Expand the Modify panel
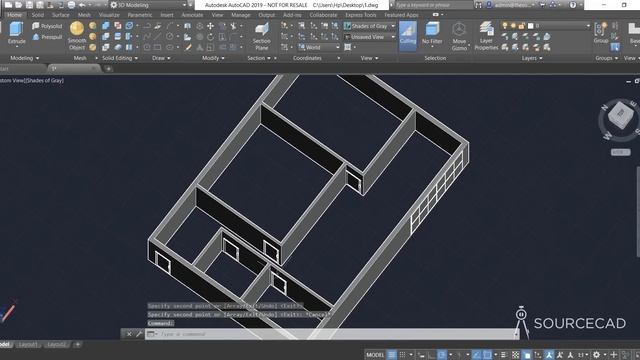Screen dimensions: 640x360 pyautogui.click(x=213, y=58)
